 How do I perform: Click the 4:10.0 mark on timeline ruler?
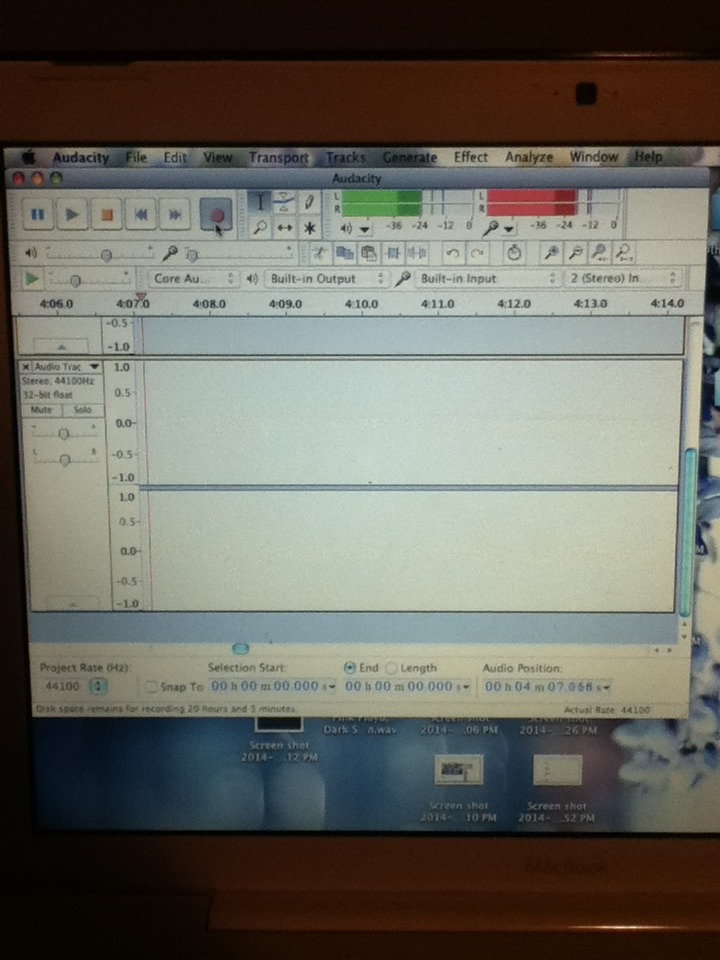point(361,304)
